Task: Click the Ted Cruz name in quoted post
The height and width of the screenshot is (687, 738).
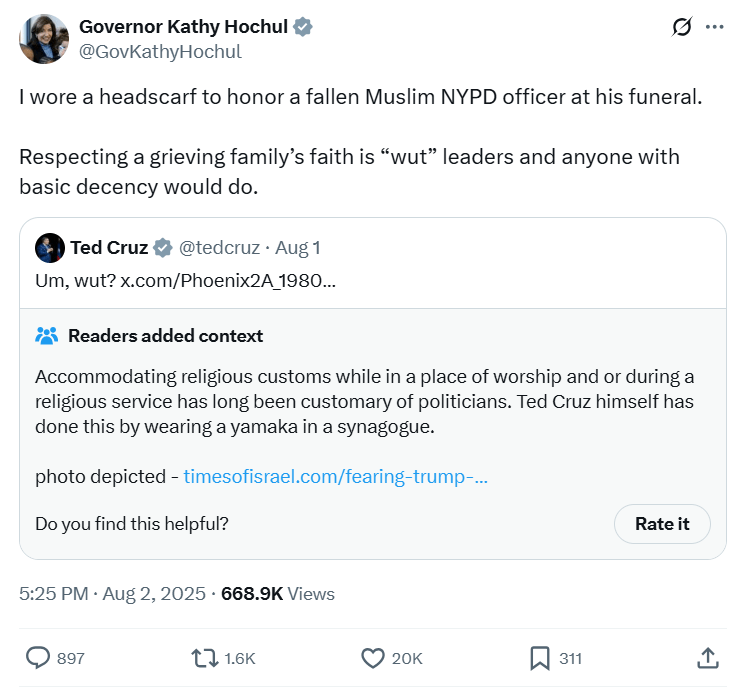Action: point(109,247)
